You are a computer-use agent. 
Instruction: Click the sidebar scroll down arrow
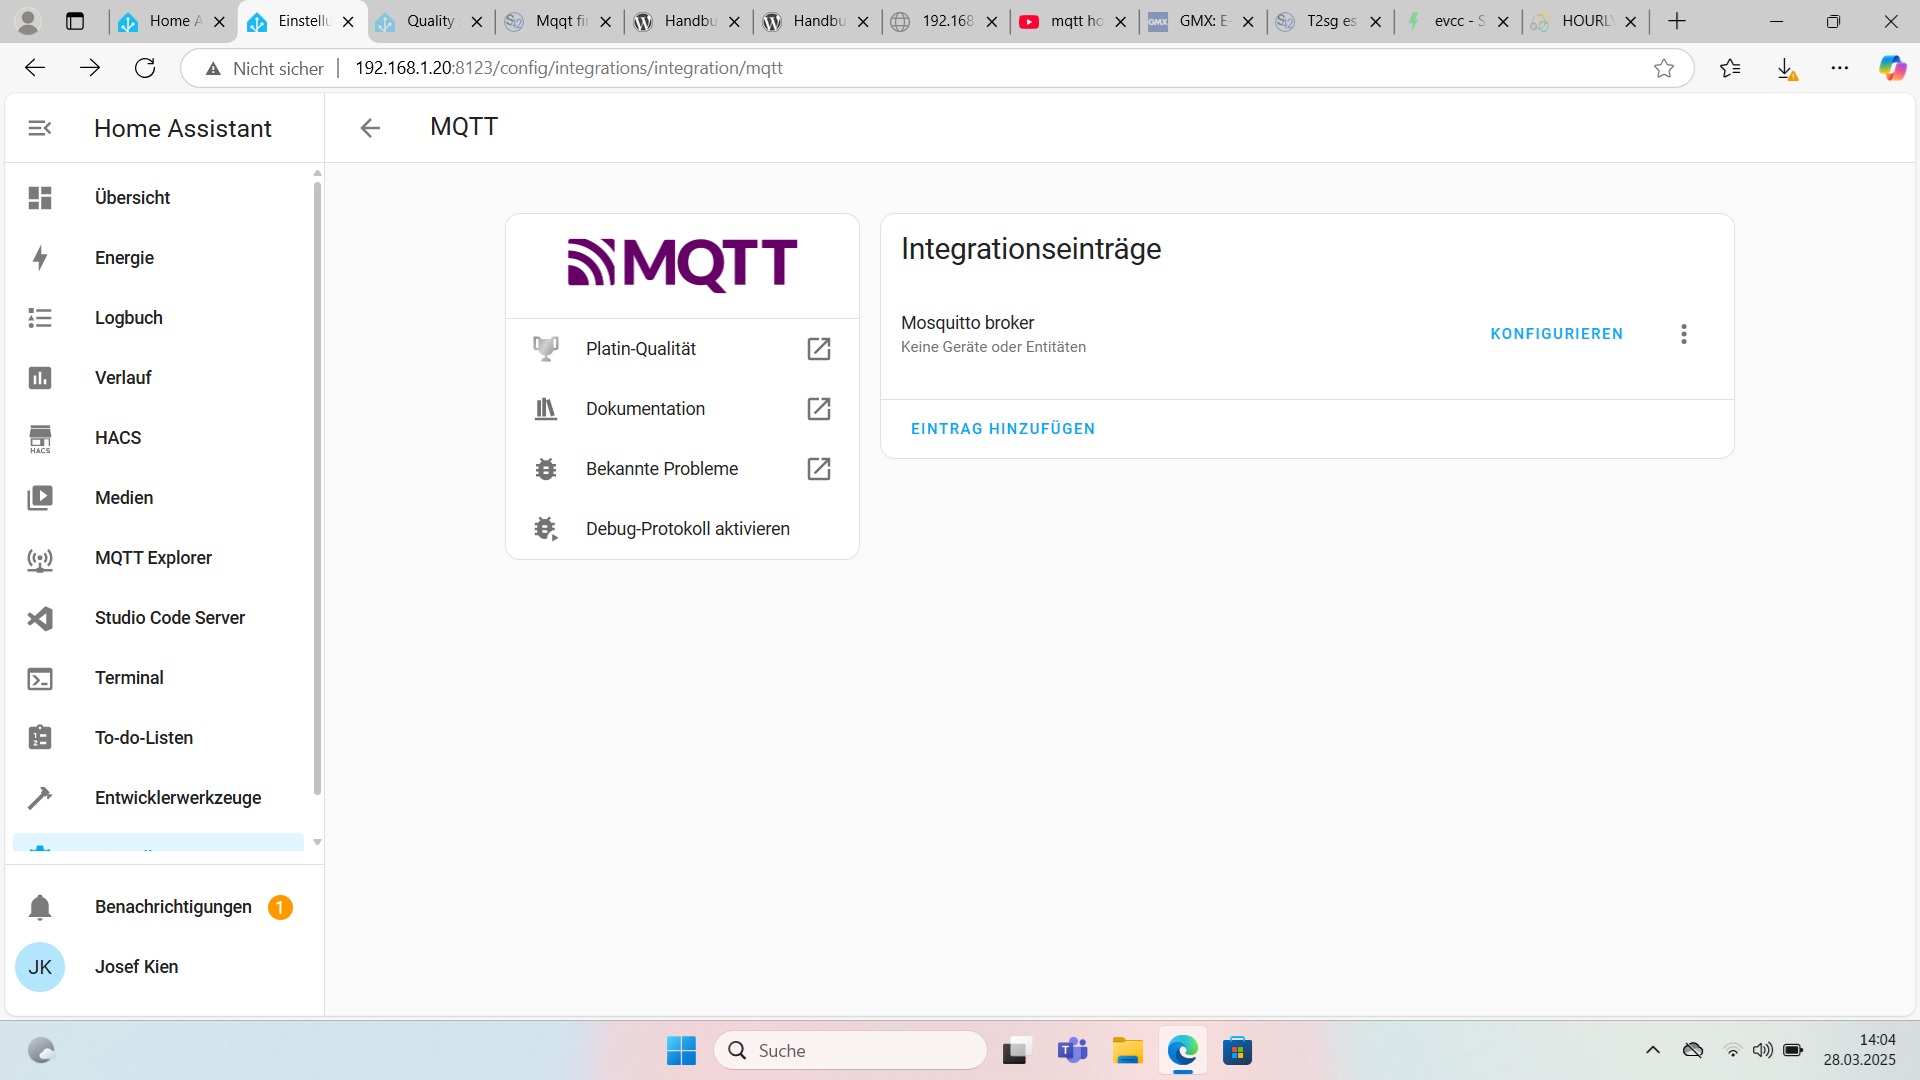coord(317,843)
